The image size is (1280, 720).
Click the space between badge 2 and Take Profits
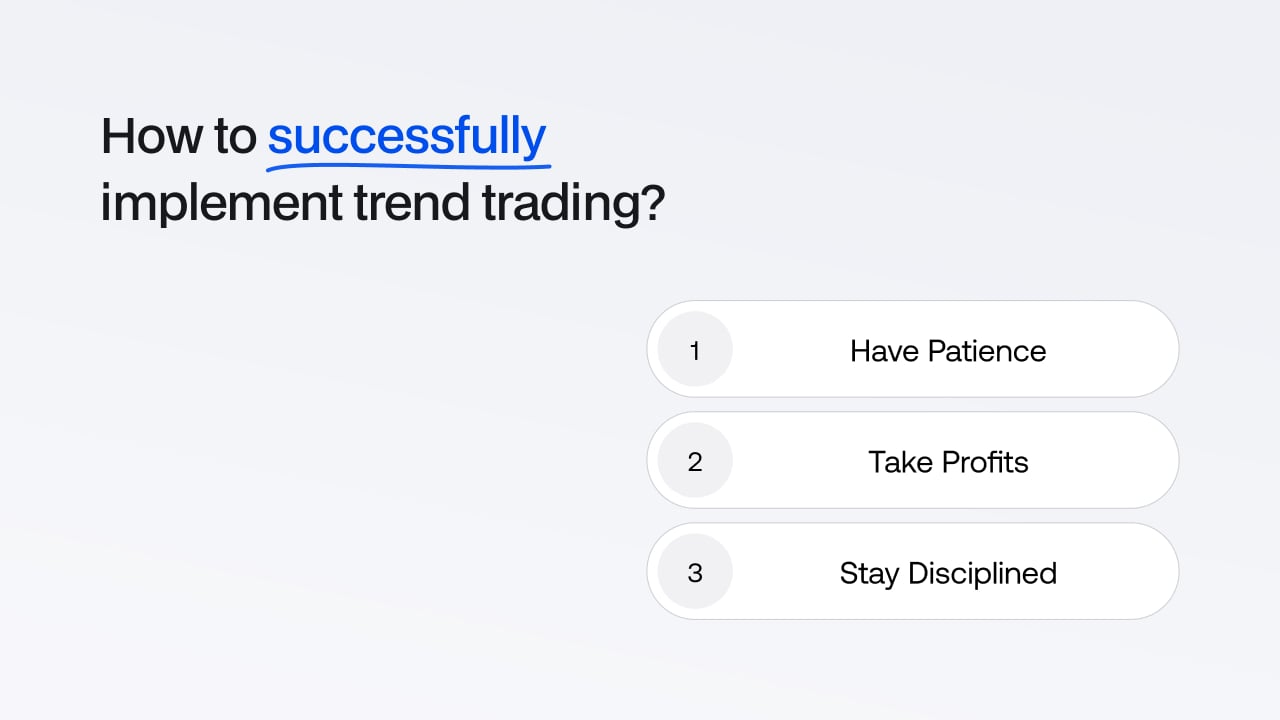[x=800, y=461]
